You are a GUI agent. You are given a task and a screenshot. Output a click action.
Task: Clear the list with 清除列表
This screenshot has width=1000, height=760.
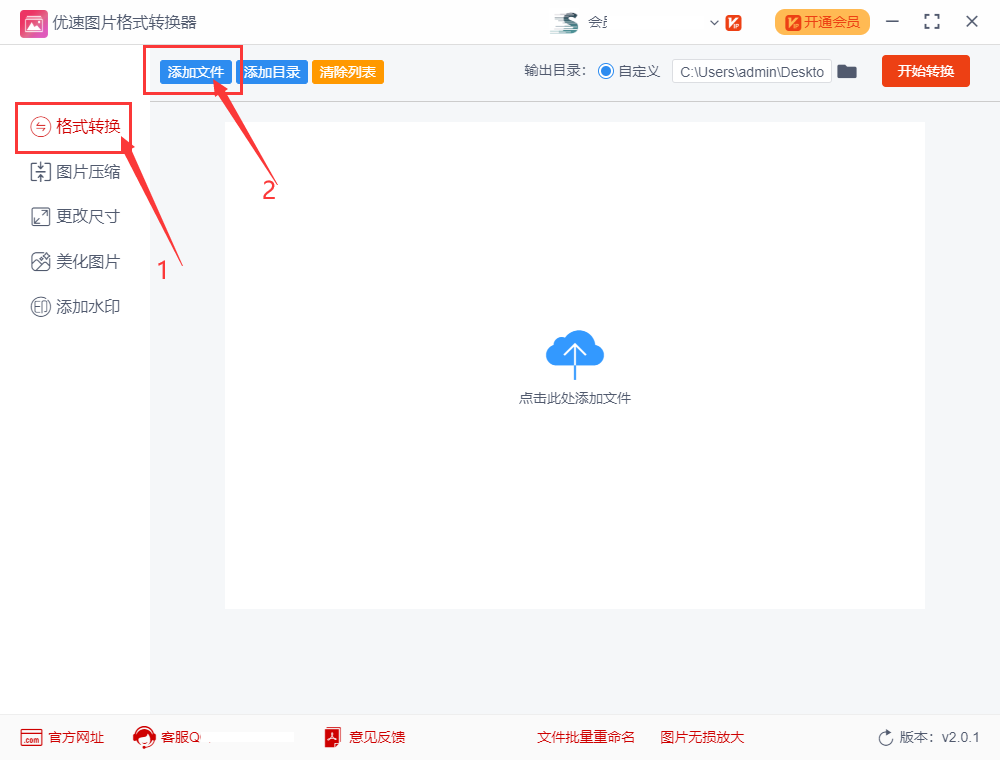tap(347, 71)
